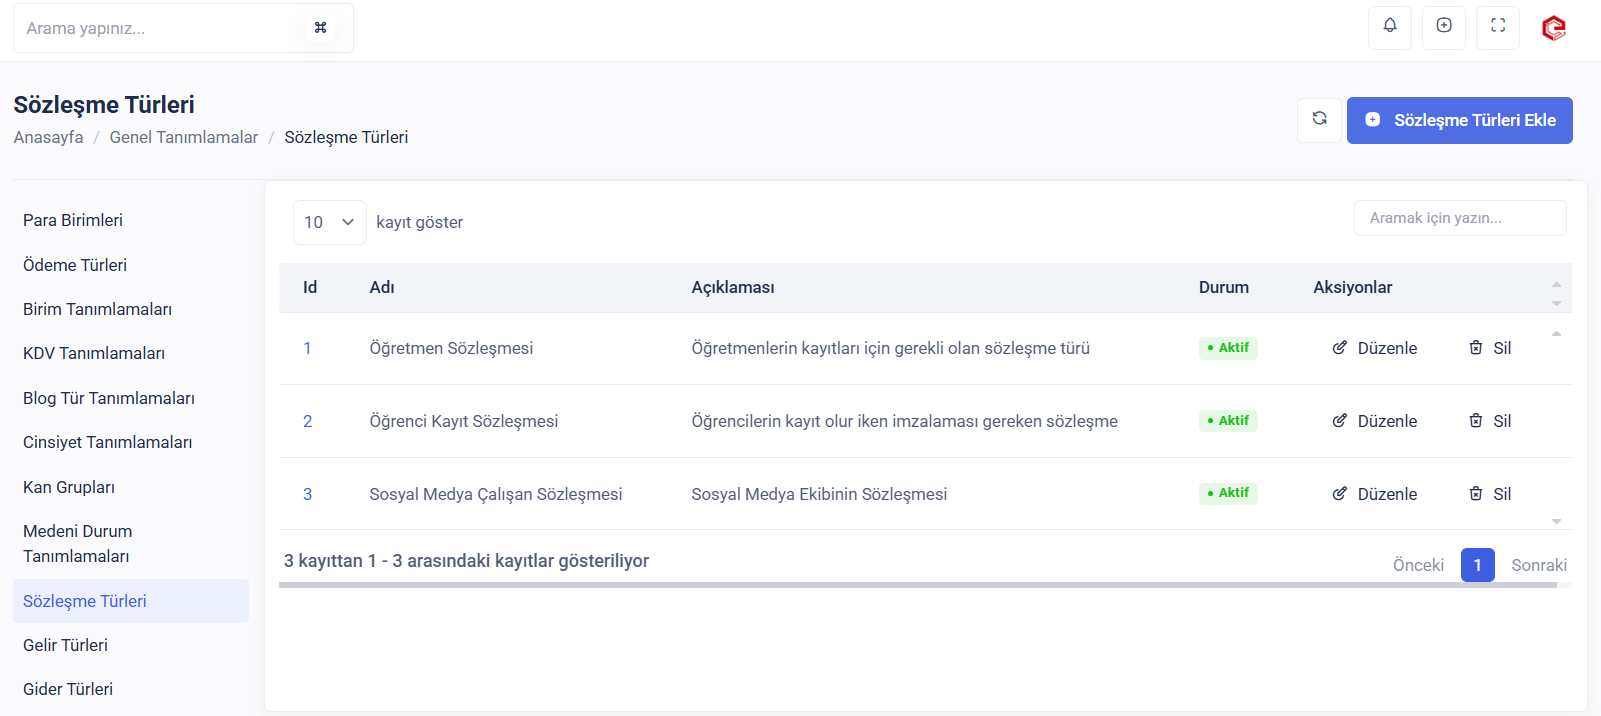Image resolution: width=1601 pixels, height=716 pixels.
Task: Sort the table using Aksiyonar column arrows
Action: click(x=1555, y=293)
